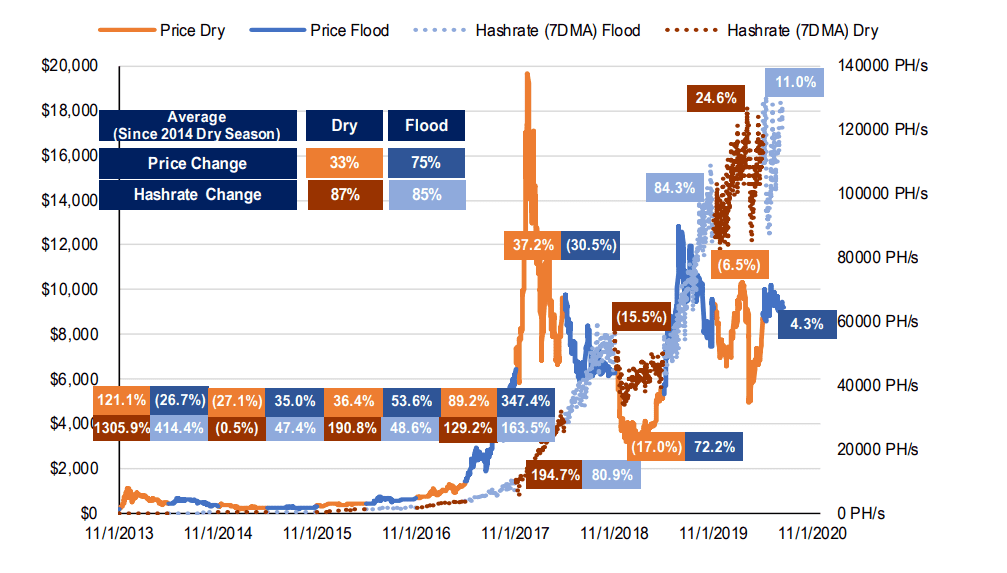Viewport: 1007px width, 573px height.
Task: Click the Price Dry legend entry
Action: (x=162, y=30)
